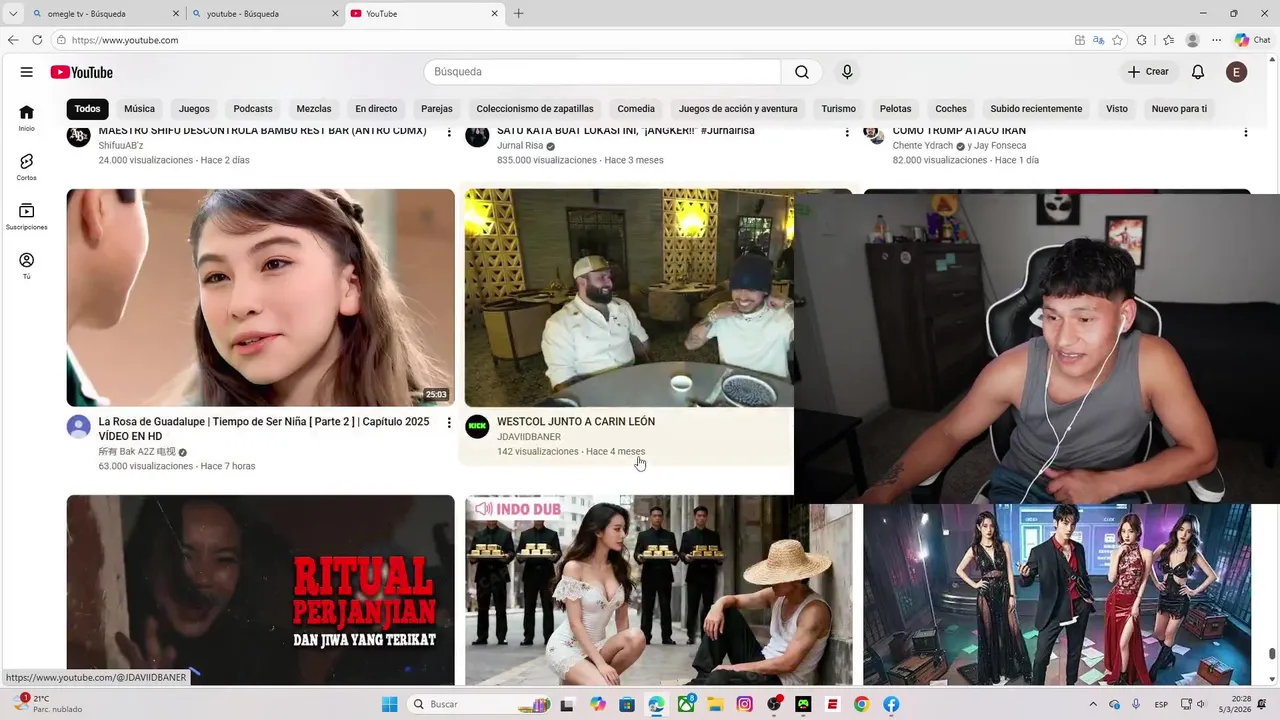Open Jurnal Risa channel link

click(520, 145)
